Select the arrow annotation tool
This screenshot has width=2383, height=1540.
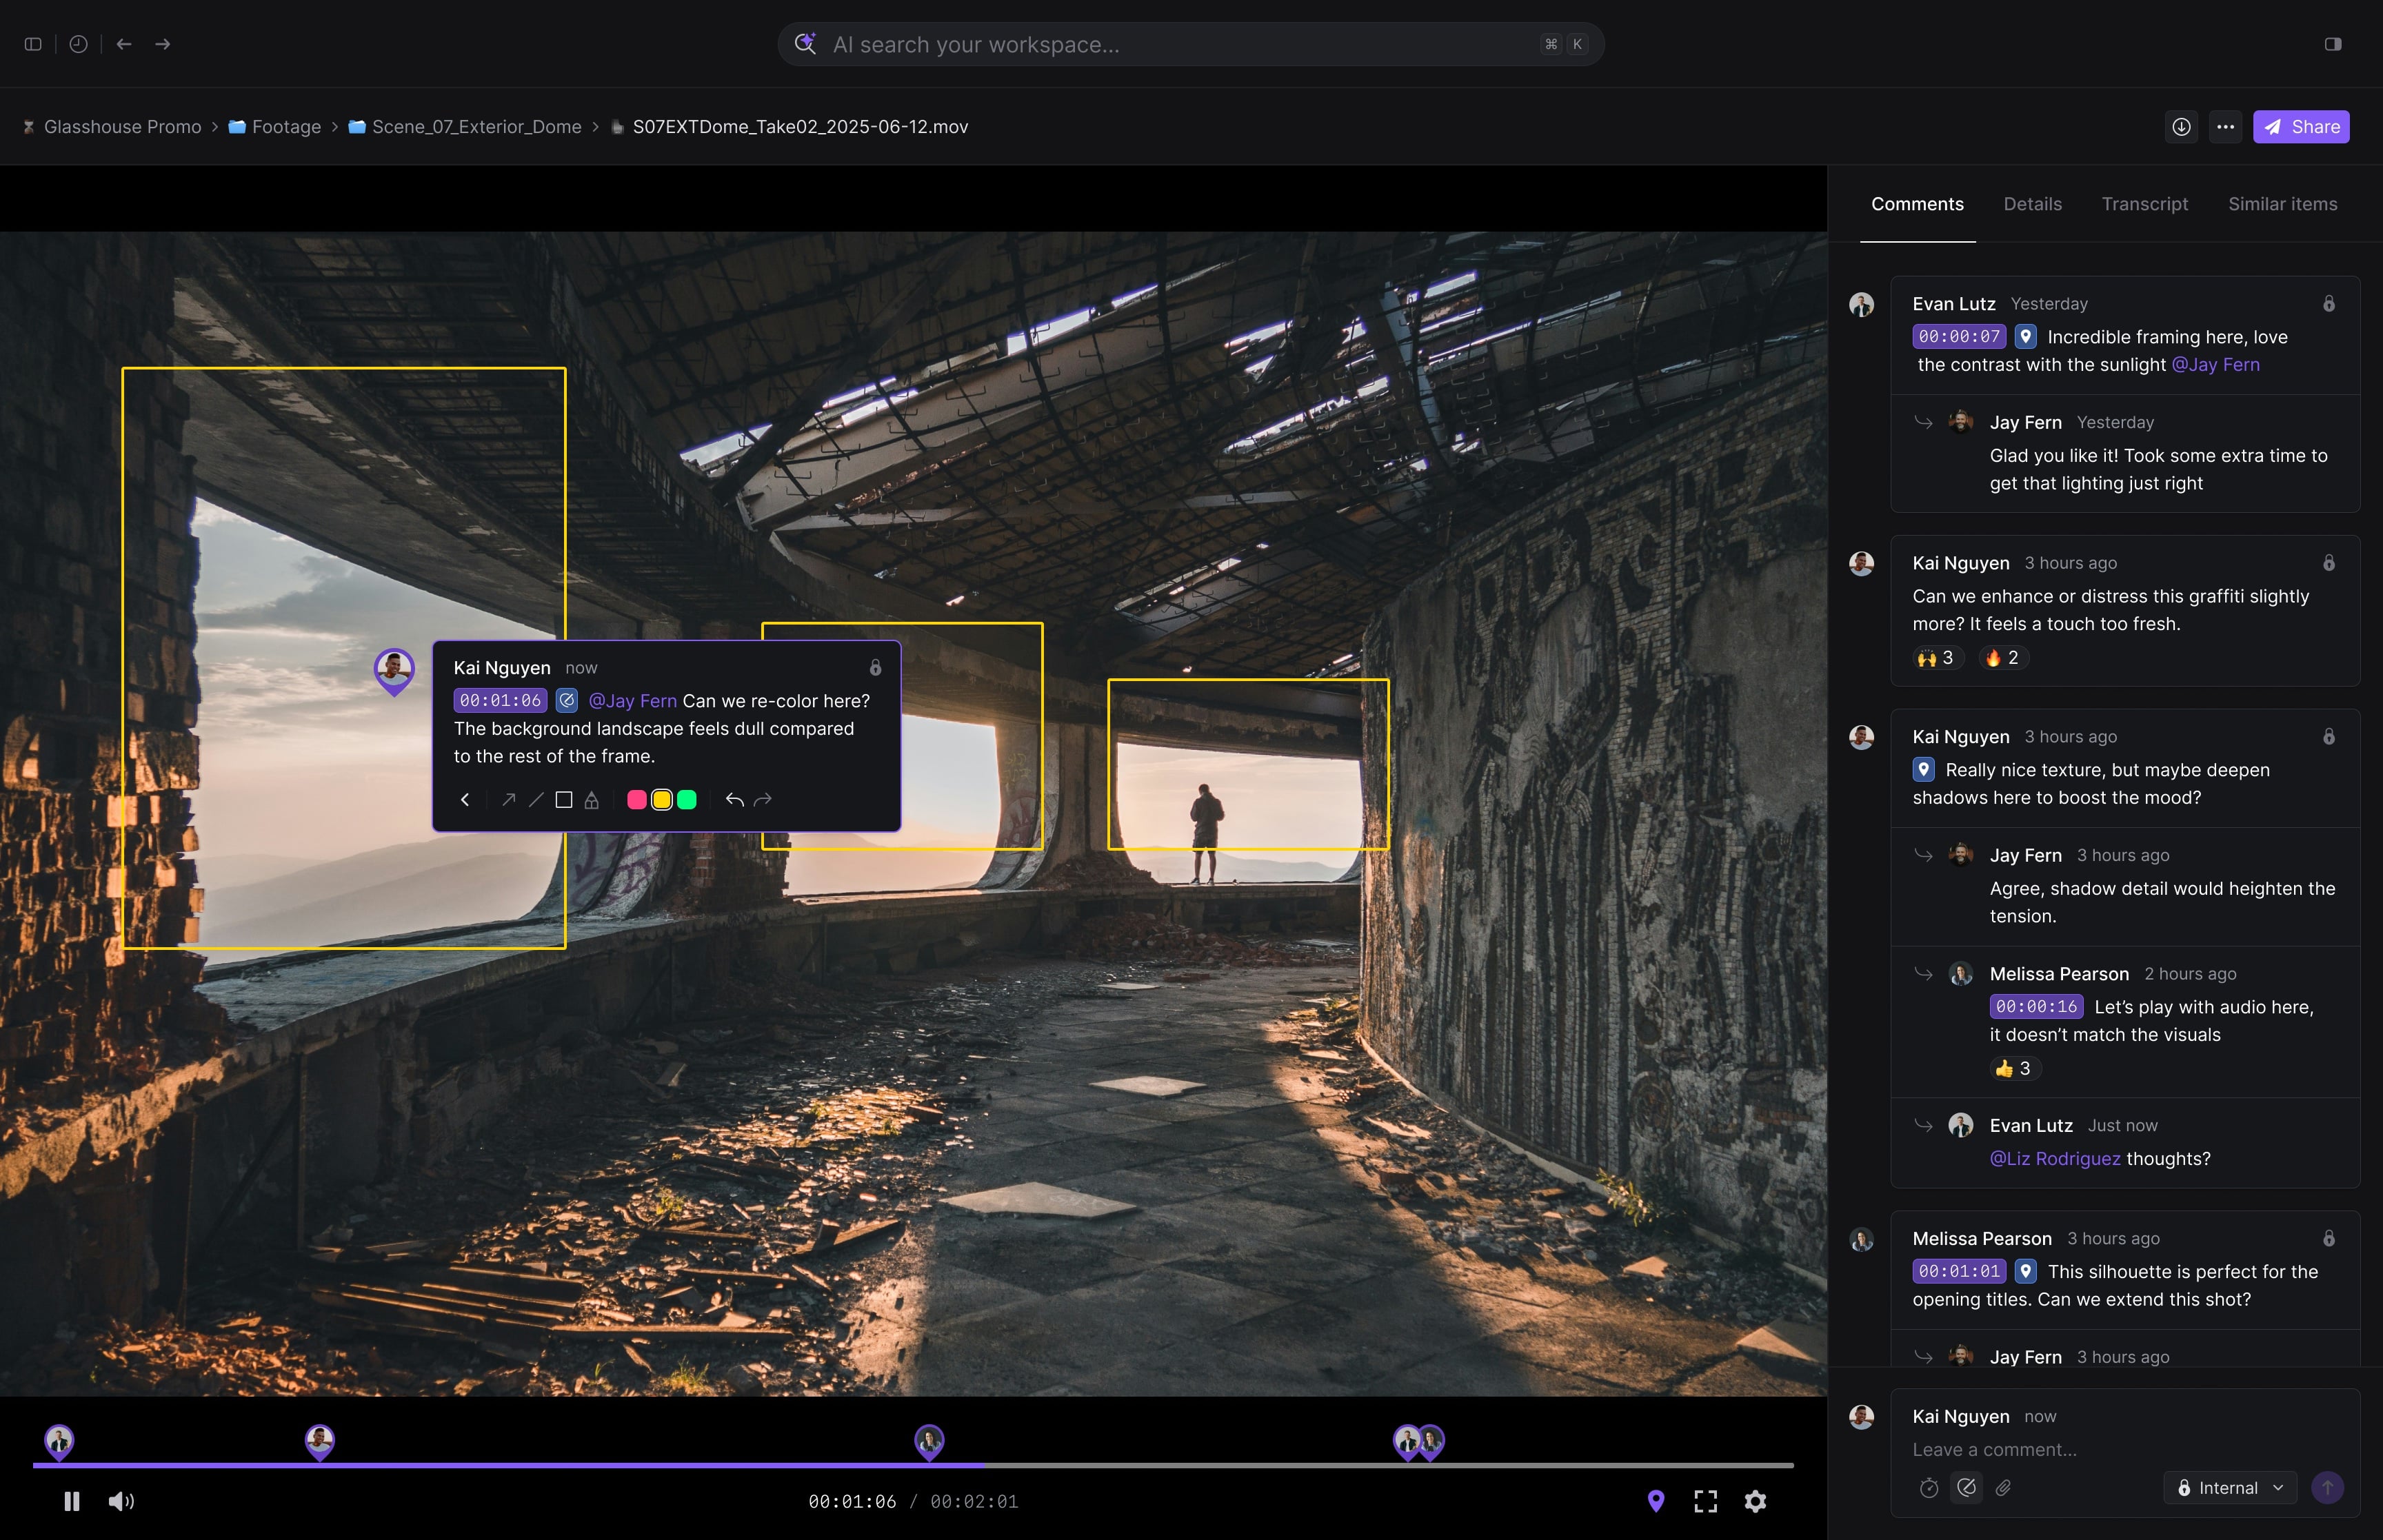[x=508, y=800]
